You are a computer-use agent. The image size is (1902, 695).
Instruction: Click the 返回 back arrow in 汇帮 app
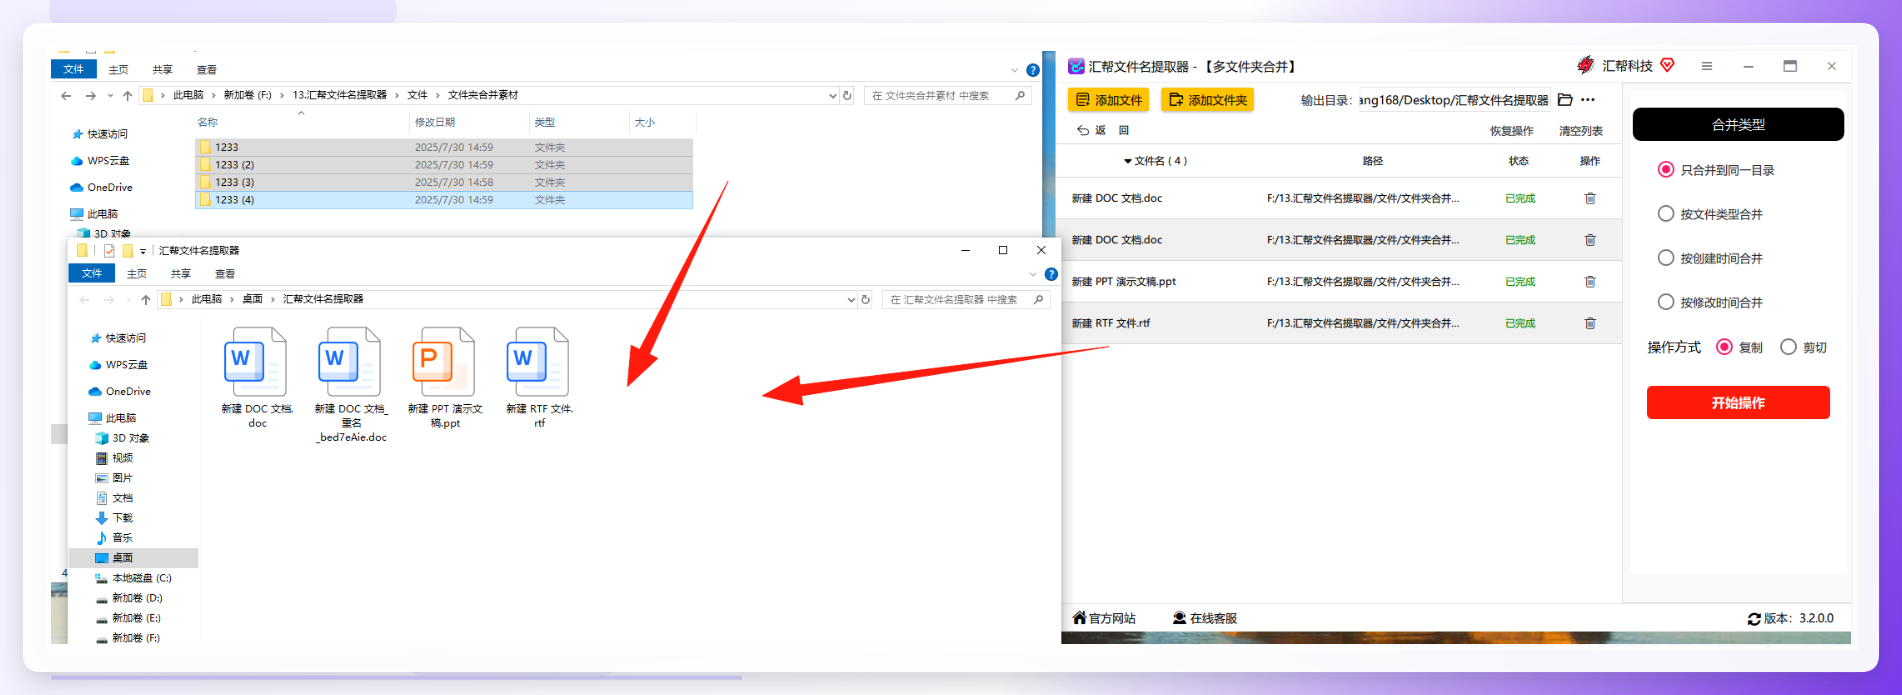point(1083,130)
